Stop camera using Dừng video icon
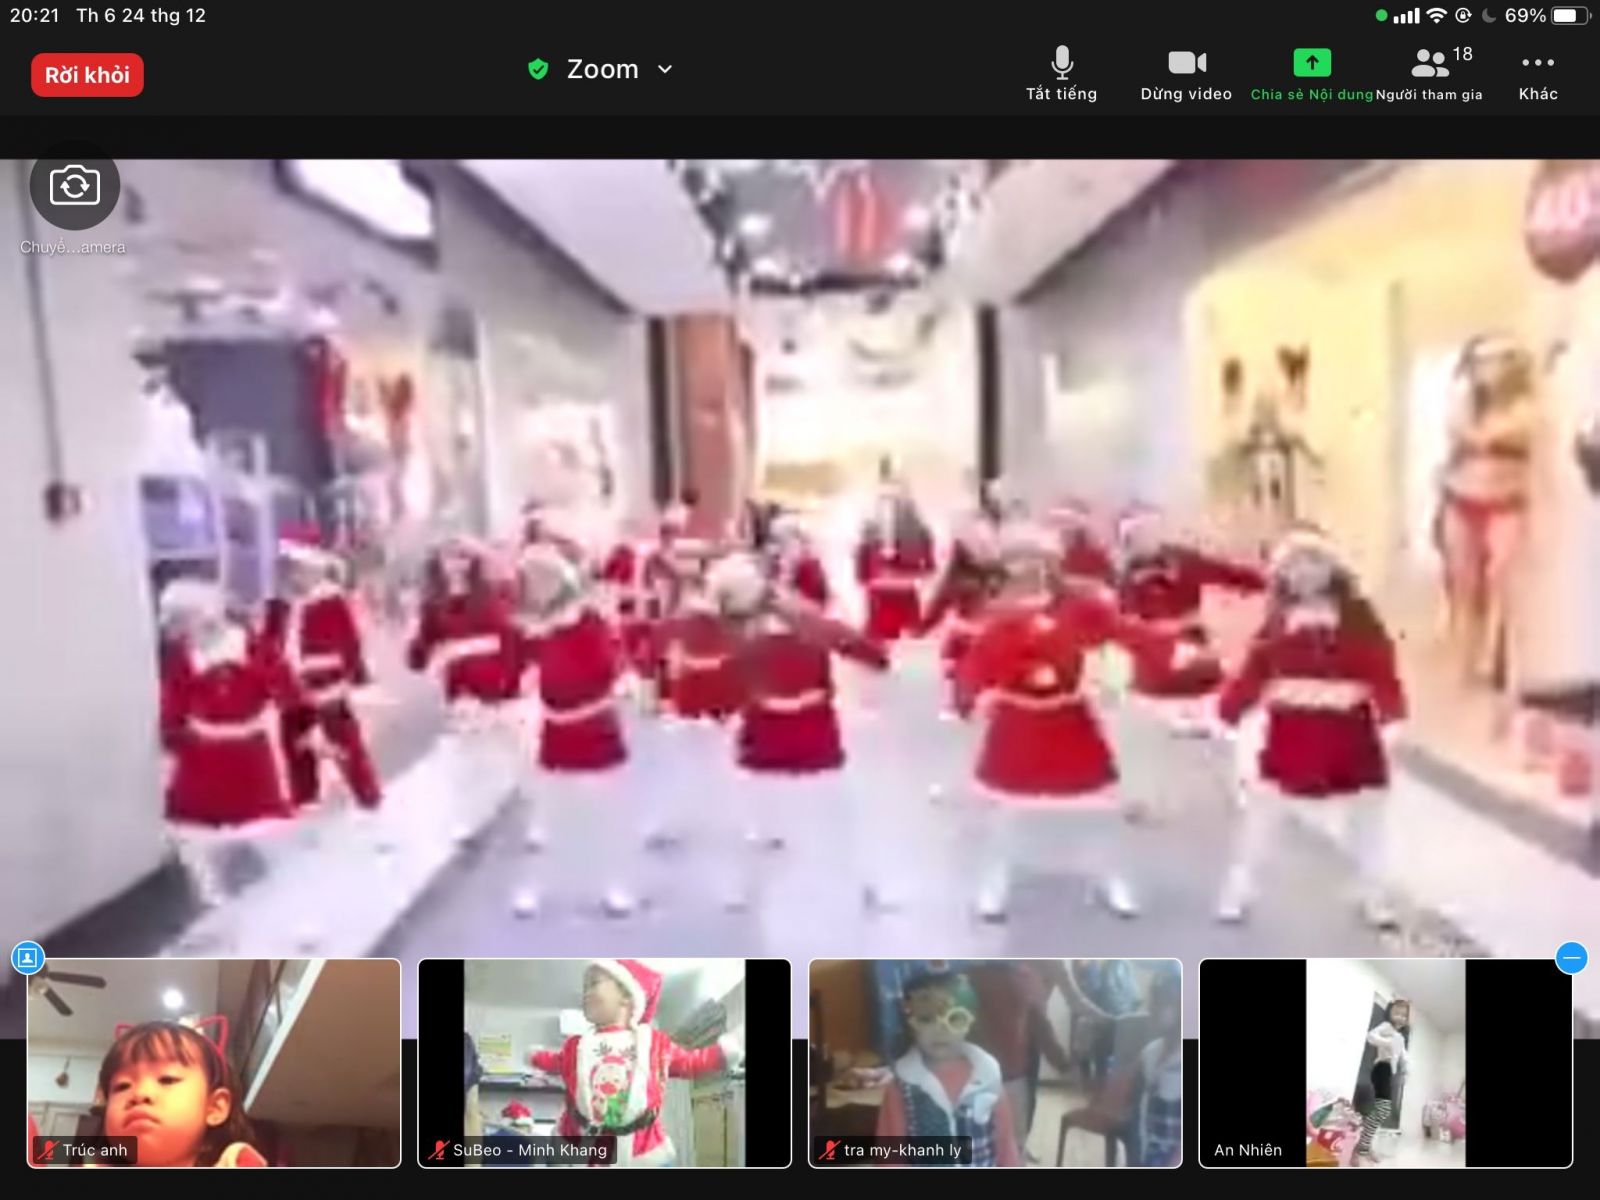Image resolution: width=1600 pixels, height=1200 pixels. [1186, 63]
